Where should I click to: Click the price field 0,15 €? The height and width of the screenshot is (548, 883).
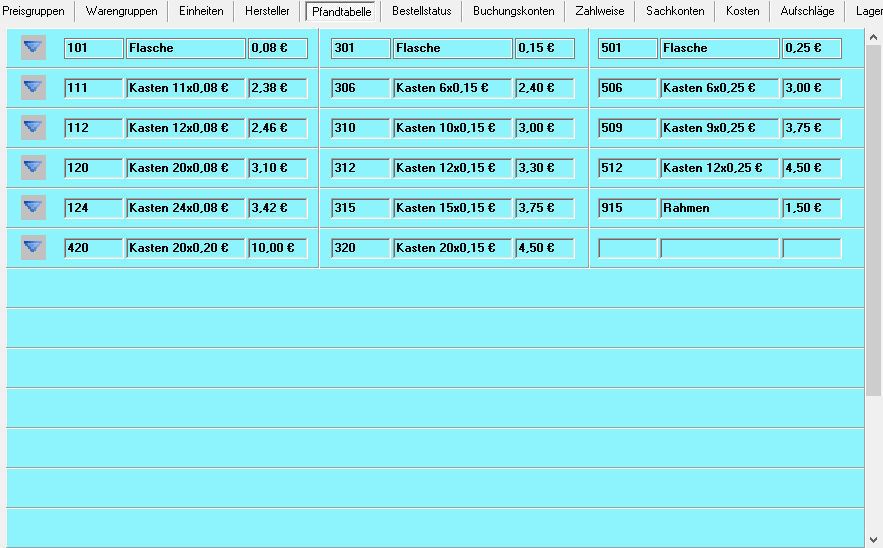click(x=545, y=48)
